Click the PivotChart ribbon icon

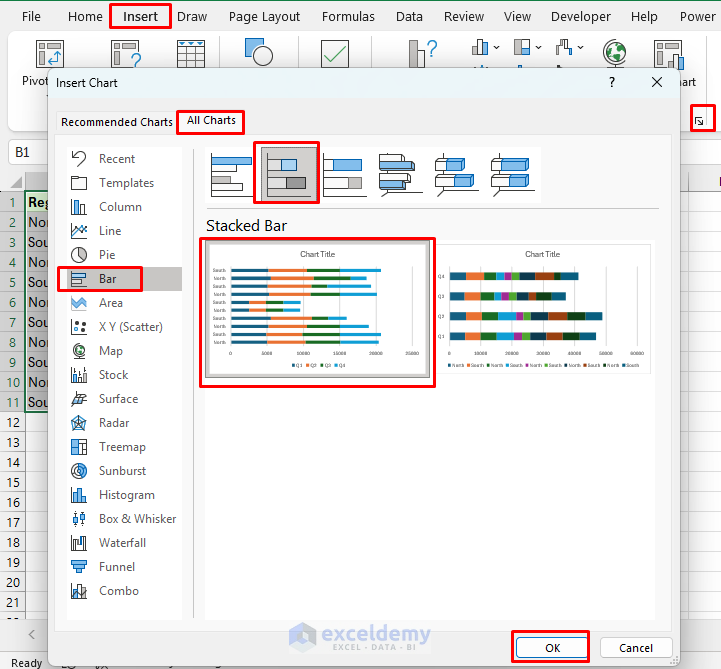coord(669,54)
